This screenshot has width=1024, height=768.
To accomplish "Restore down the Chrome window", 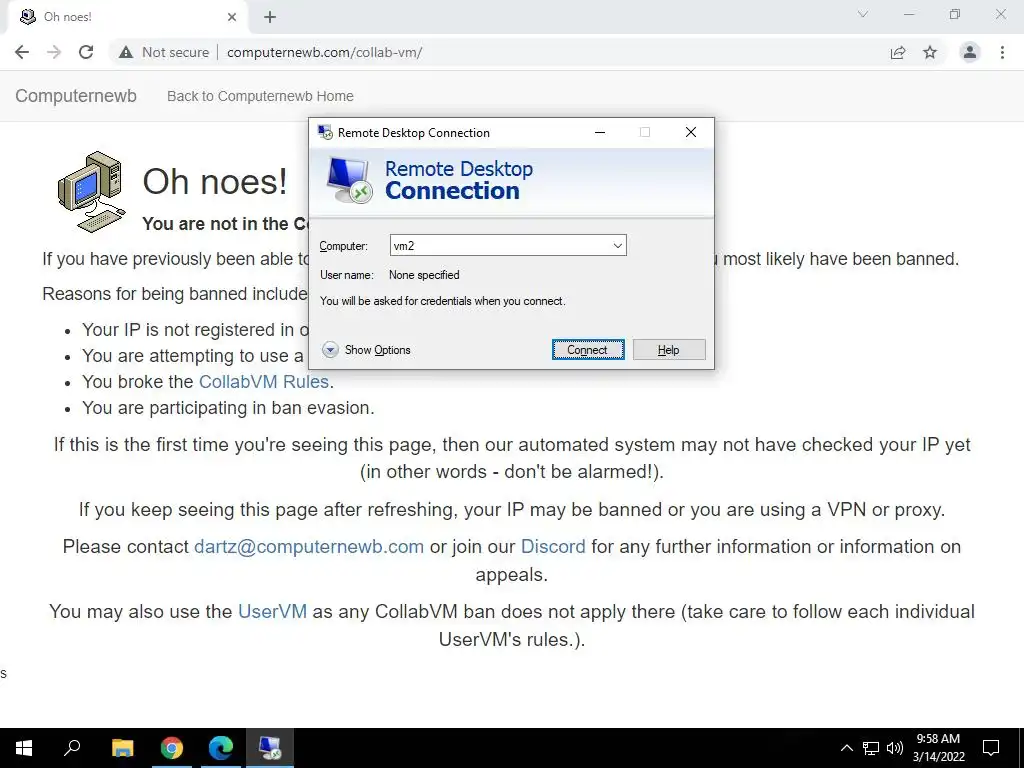I will click(x=955, y=14).
